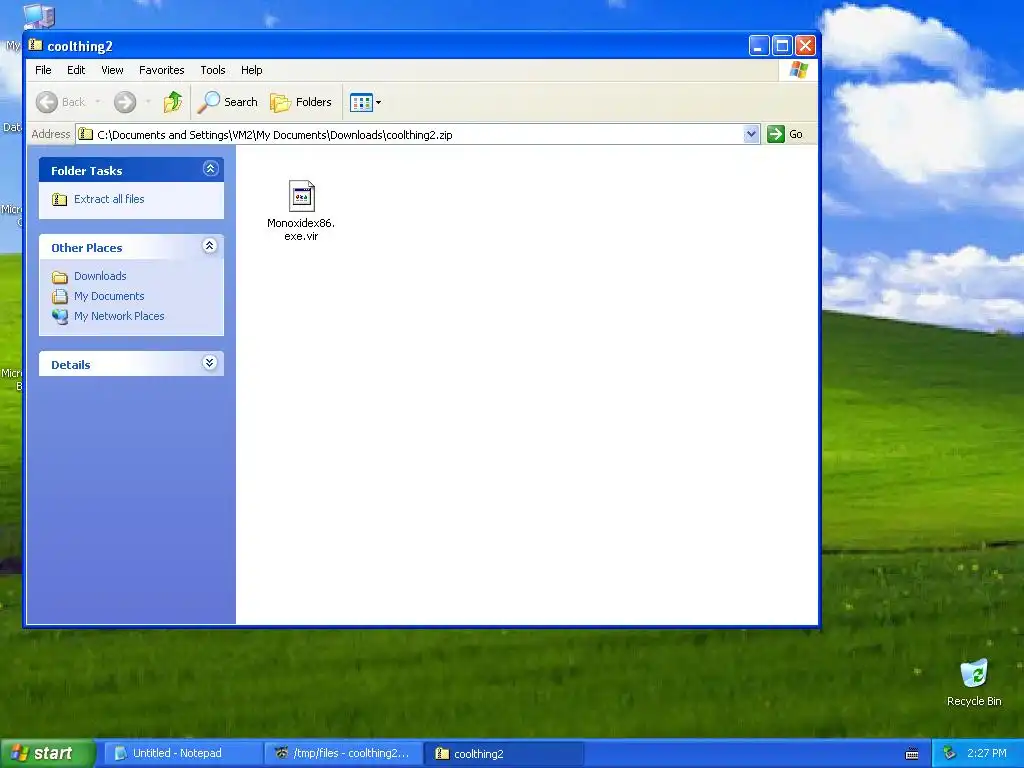Click the Back navigation button
Screen dimensions: 1024x768
[x=61, y=102]
